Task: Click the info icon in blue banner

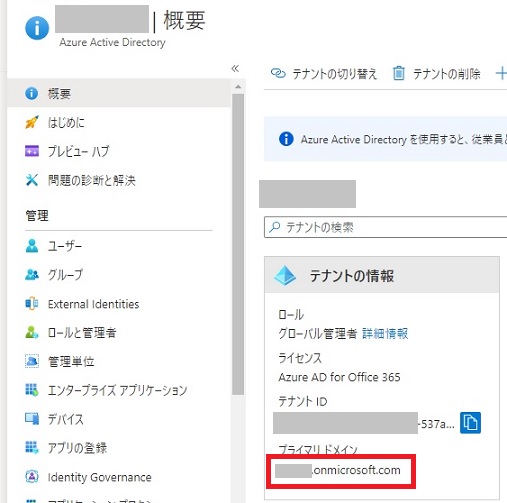Action: (286, 139)
